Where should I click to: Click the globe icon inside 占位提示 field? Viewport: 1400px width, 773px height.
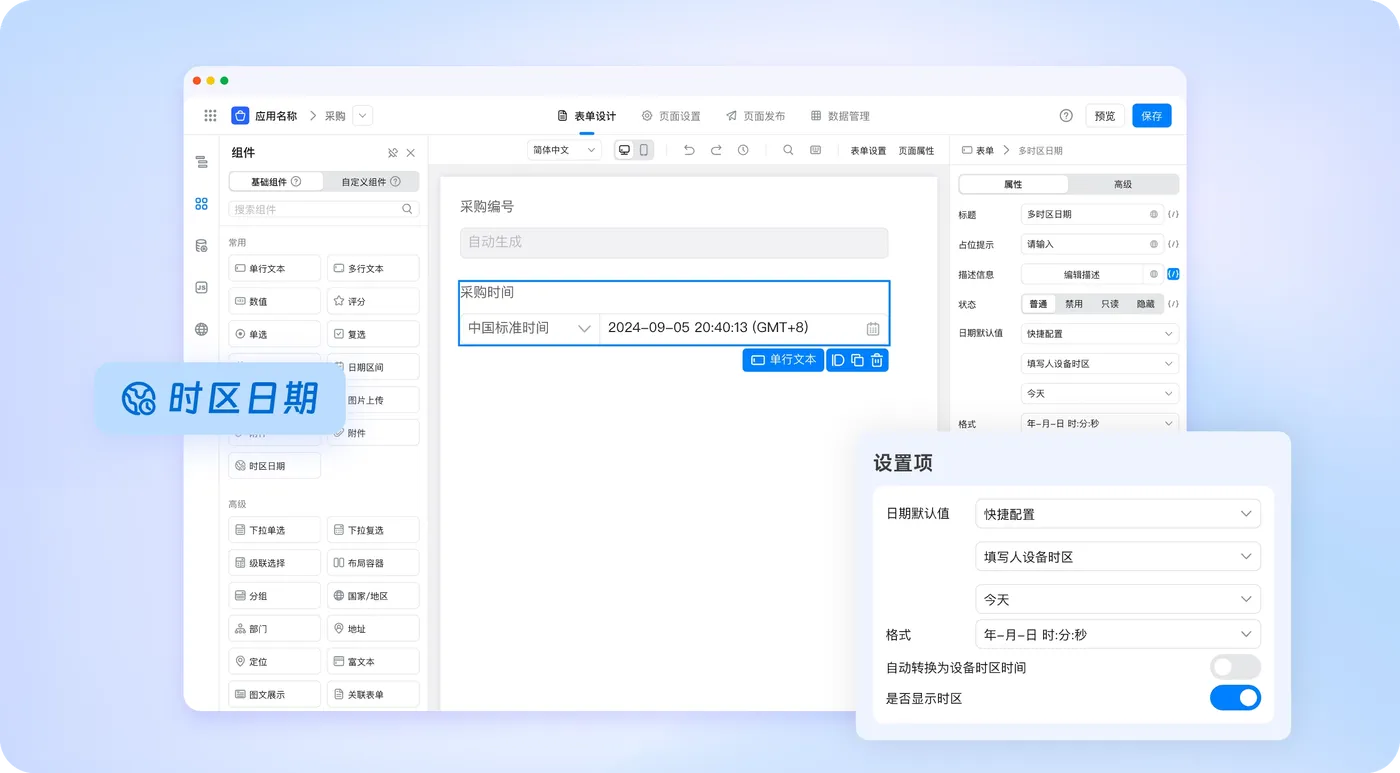[x=1153, y=244]
